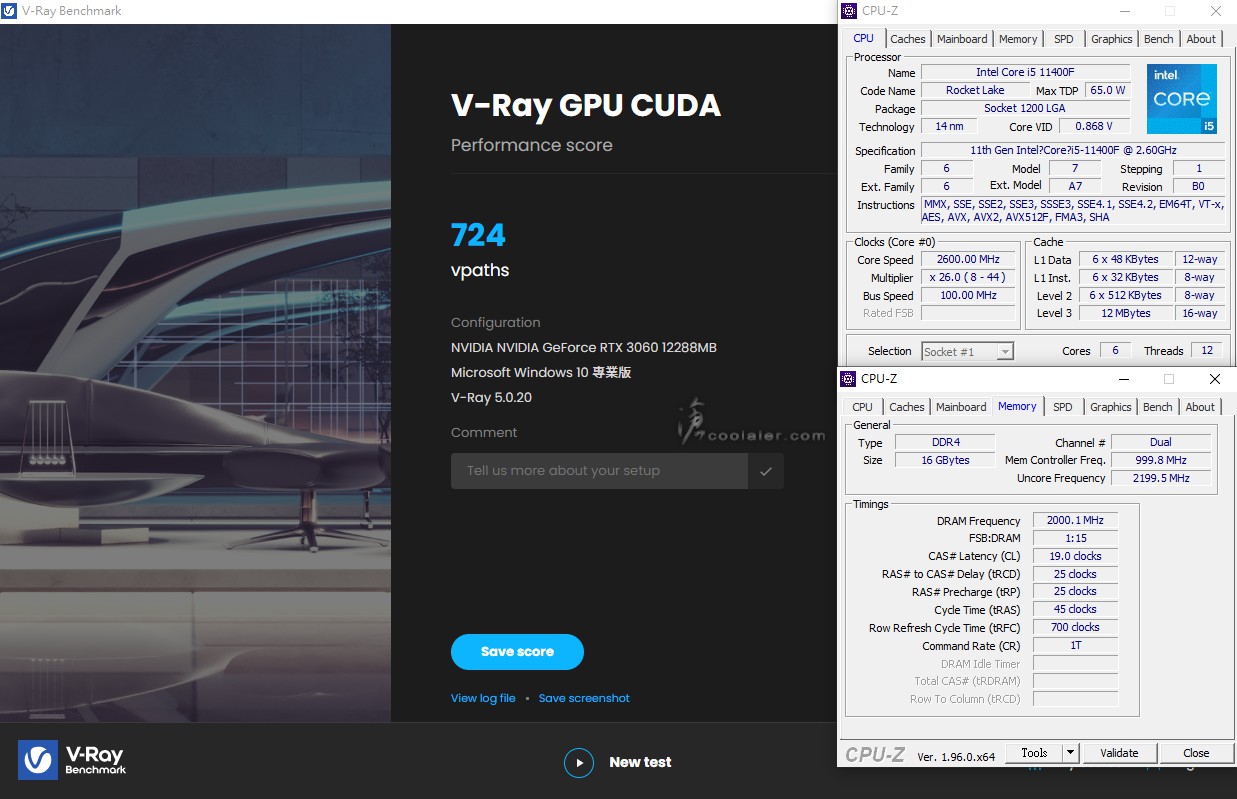Click the Max TDP value '65.0 W'

(1108, 91)
